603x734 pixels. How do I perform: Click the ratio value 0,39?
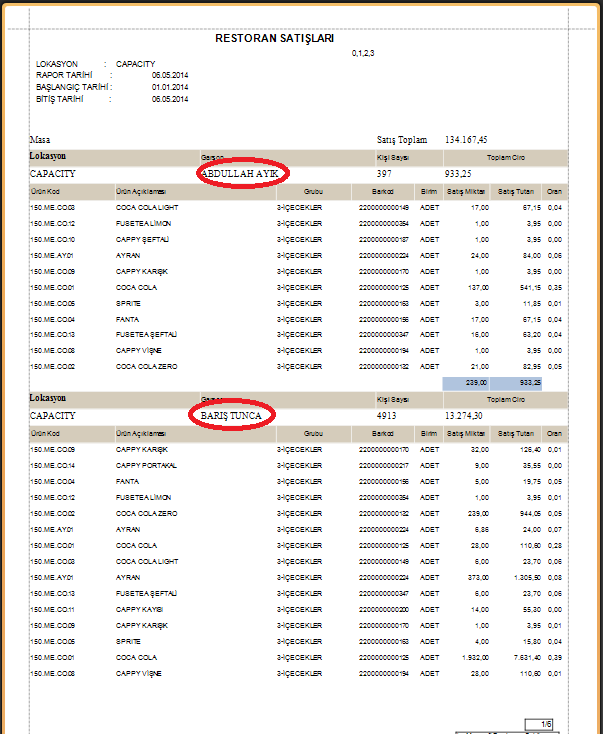(x=555, y=658)
